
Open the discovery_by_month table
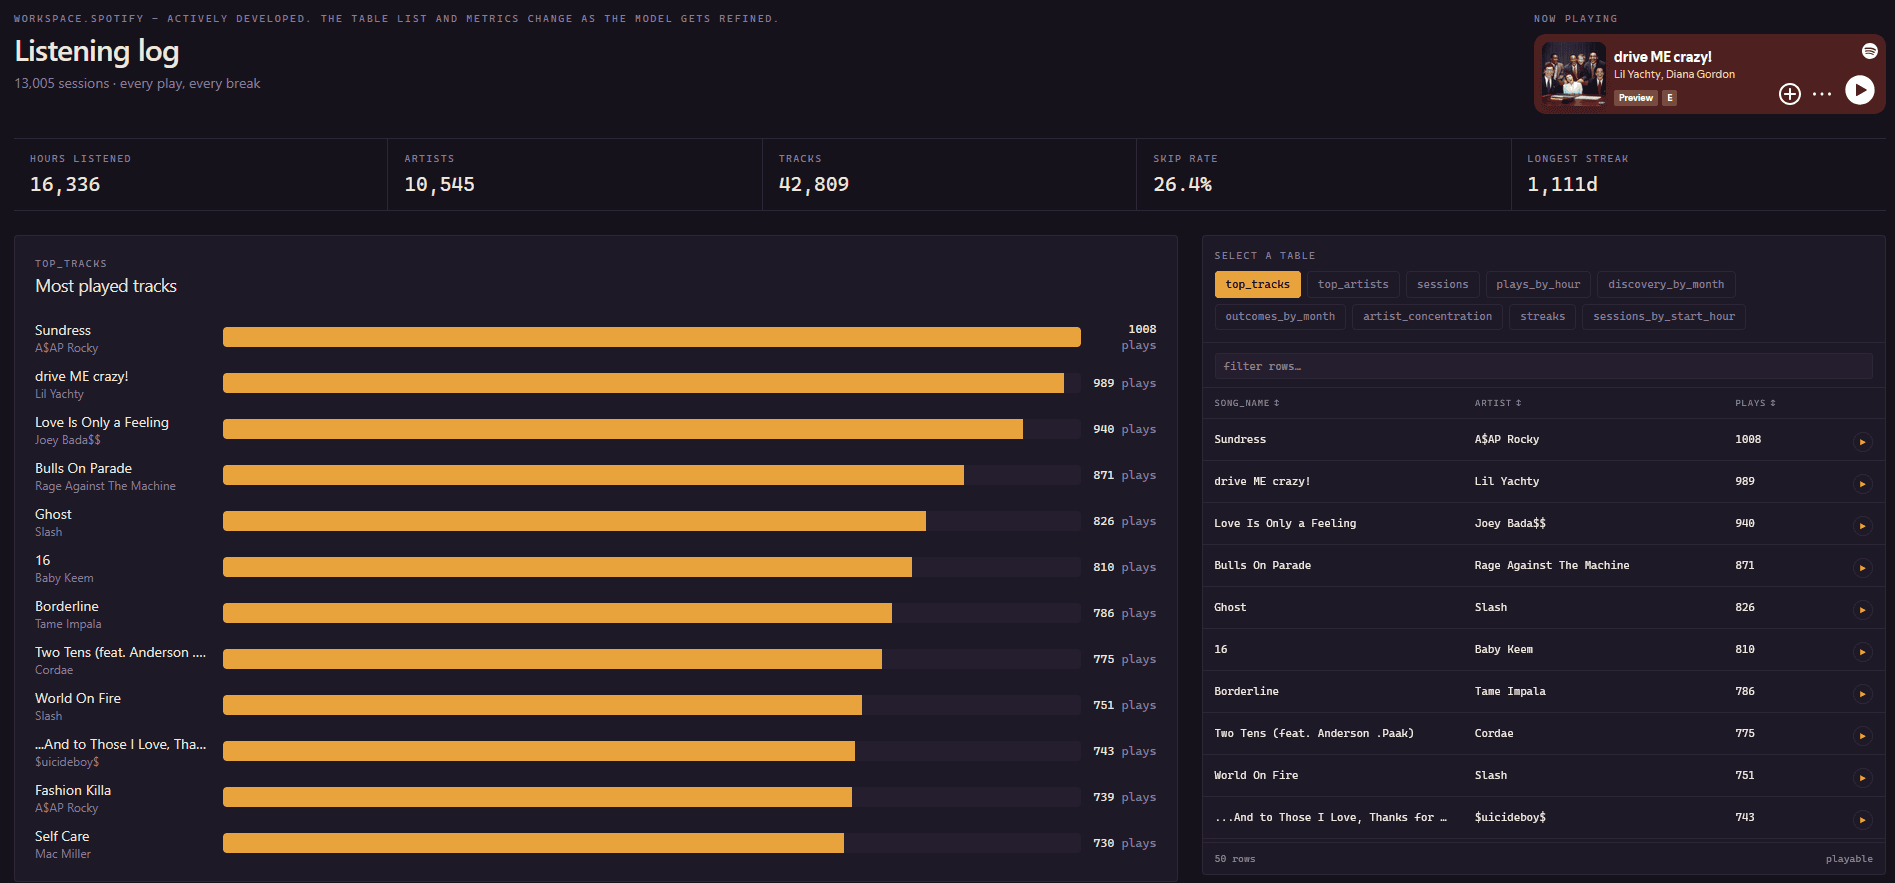tap(1666, 285)
